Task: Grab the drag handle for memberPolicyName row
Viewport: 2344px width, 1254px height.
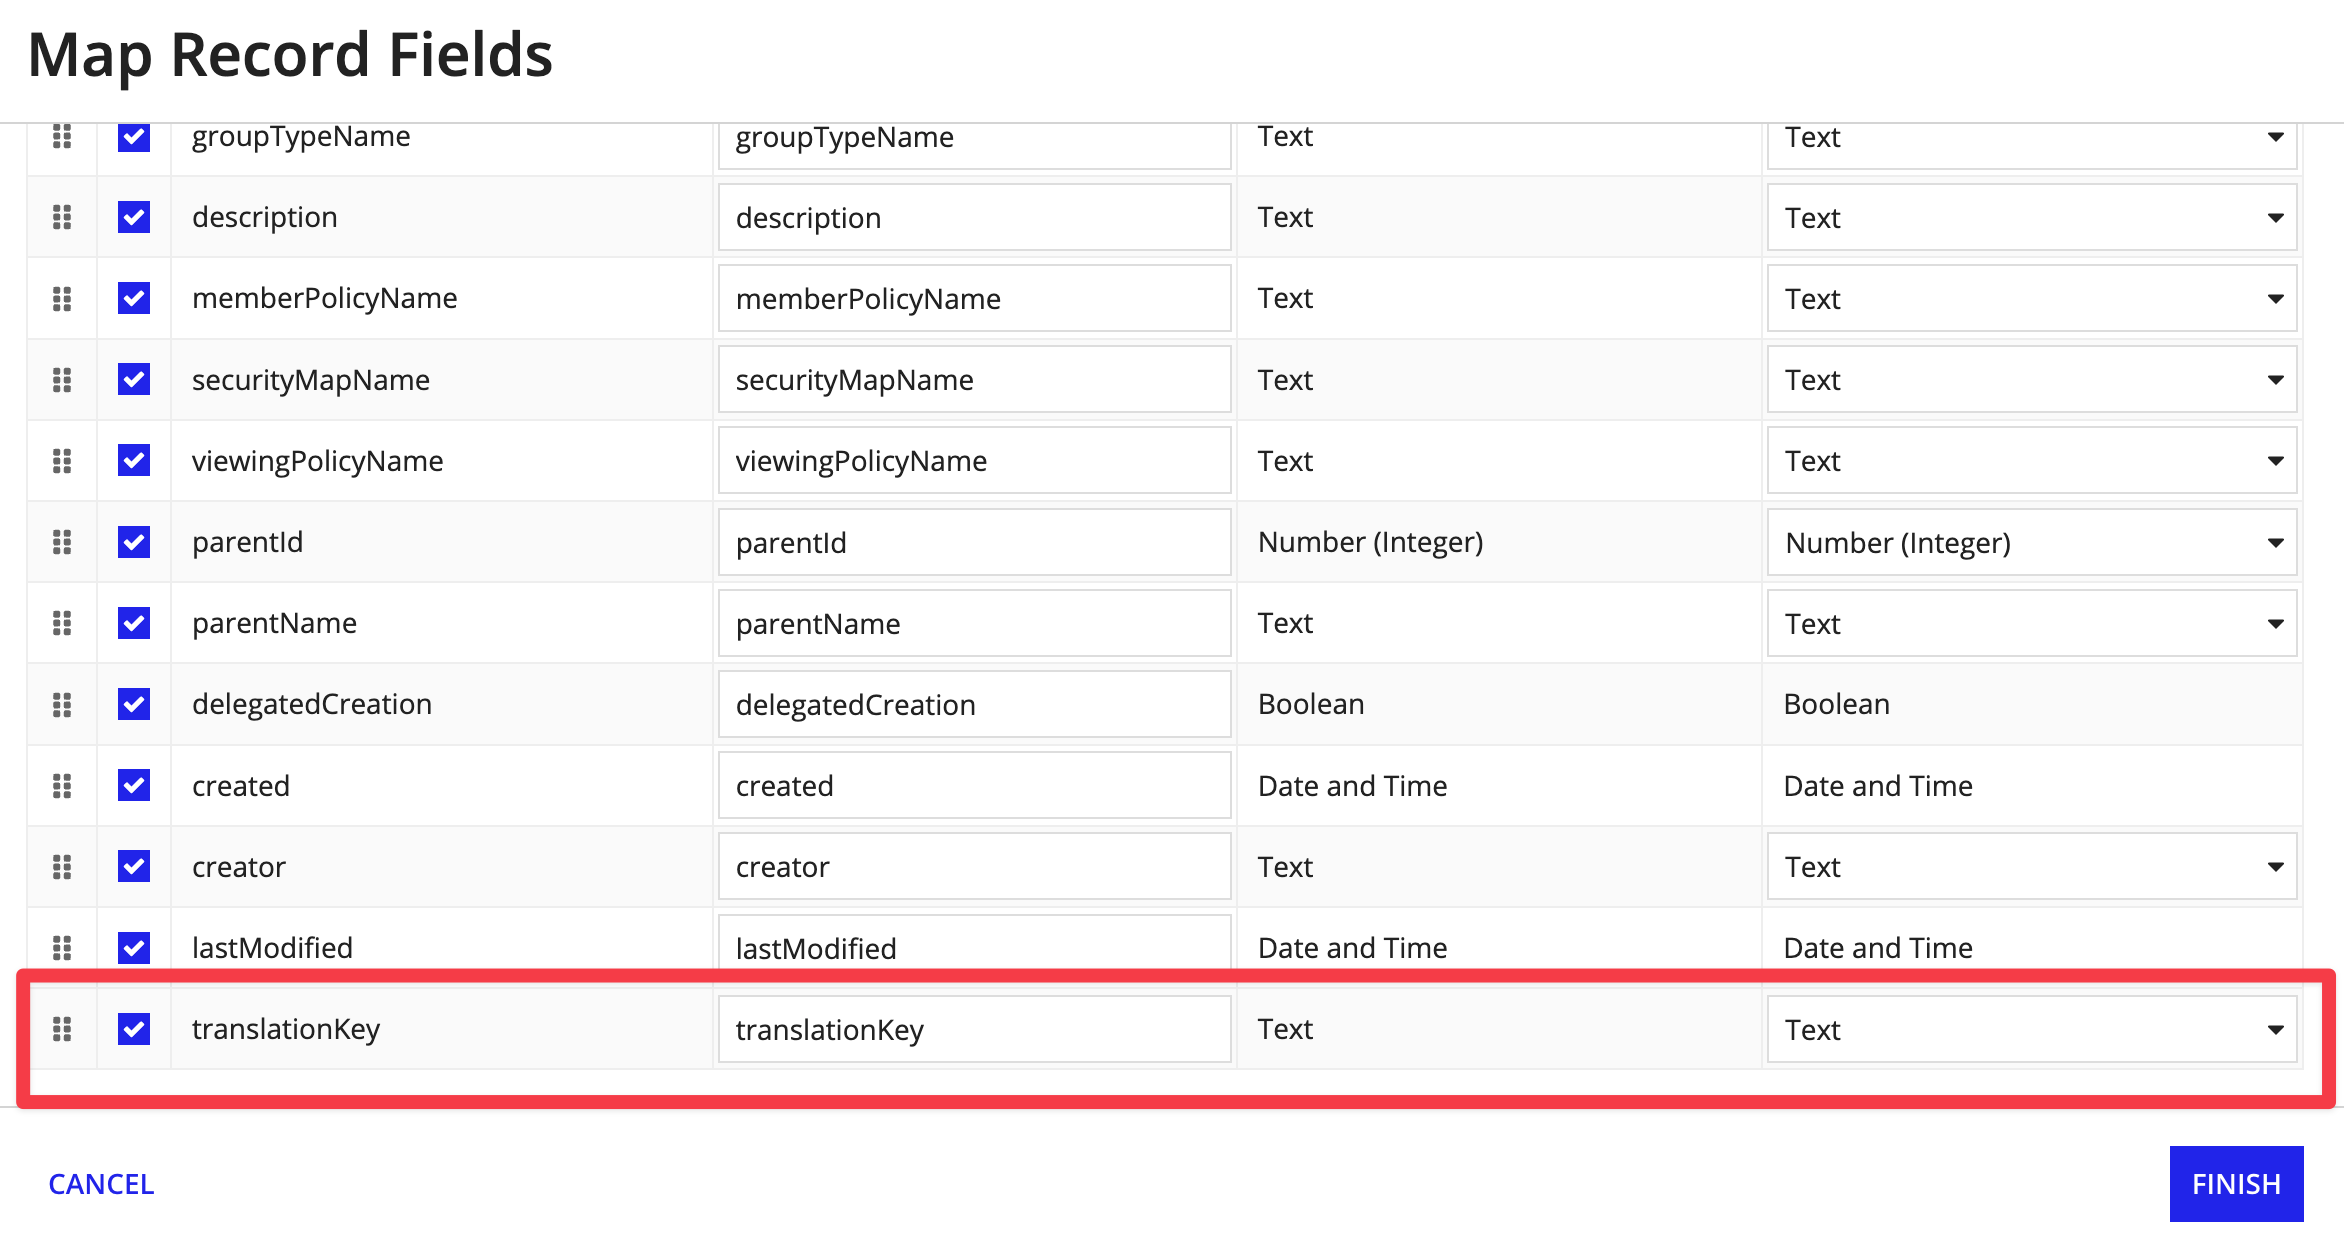Action: 62,298
